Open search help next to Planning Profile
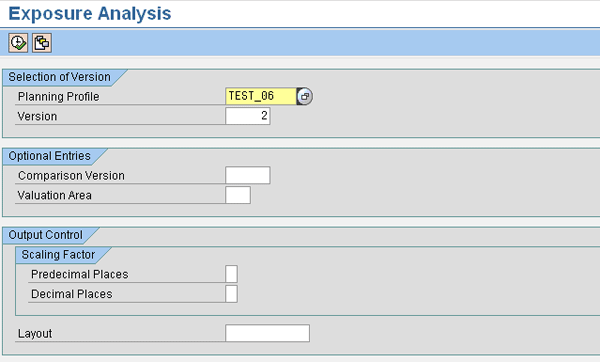The image size is (600, 362). coord(305,96)
